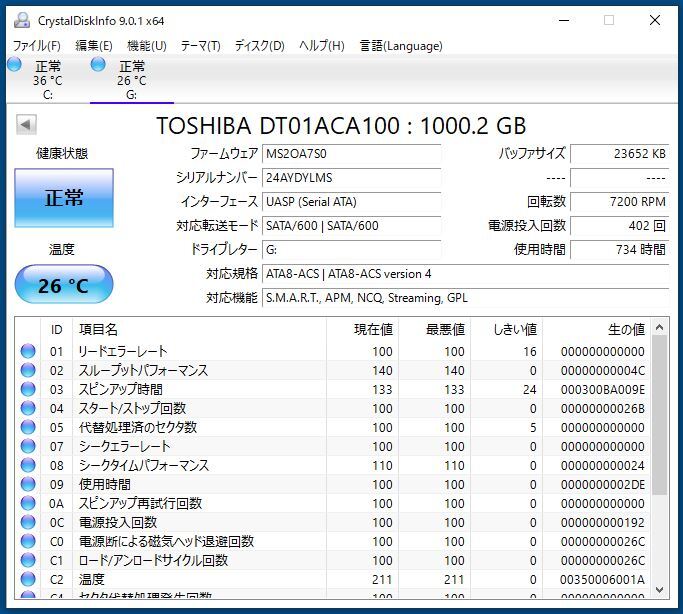Screen dimensions: 683x614
Task: Select the C: drive tab at 36 °C
Action: pyautogui.click(x=48, y=80)
